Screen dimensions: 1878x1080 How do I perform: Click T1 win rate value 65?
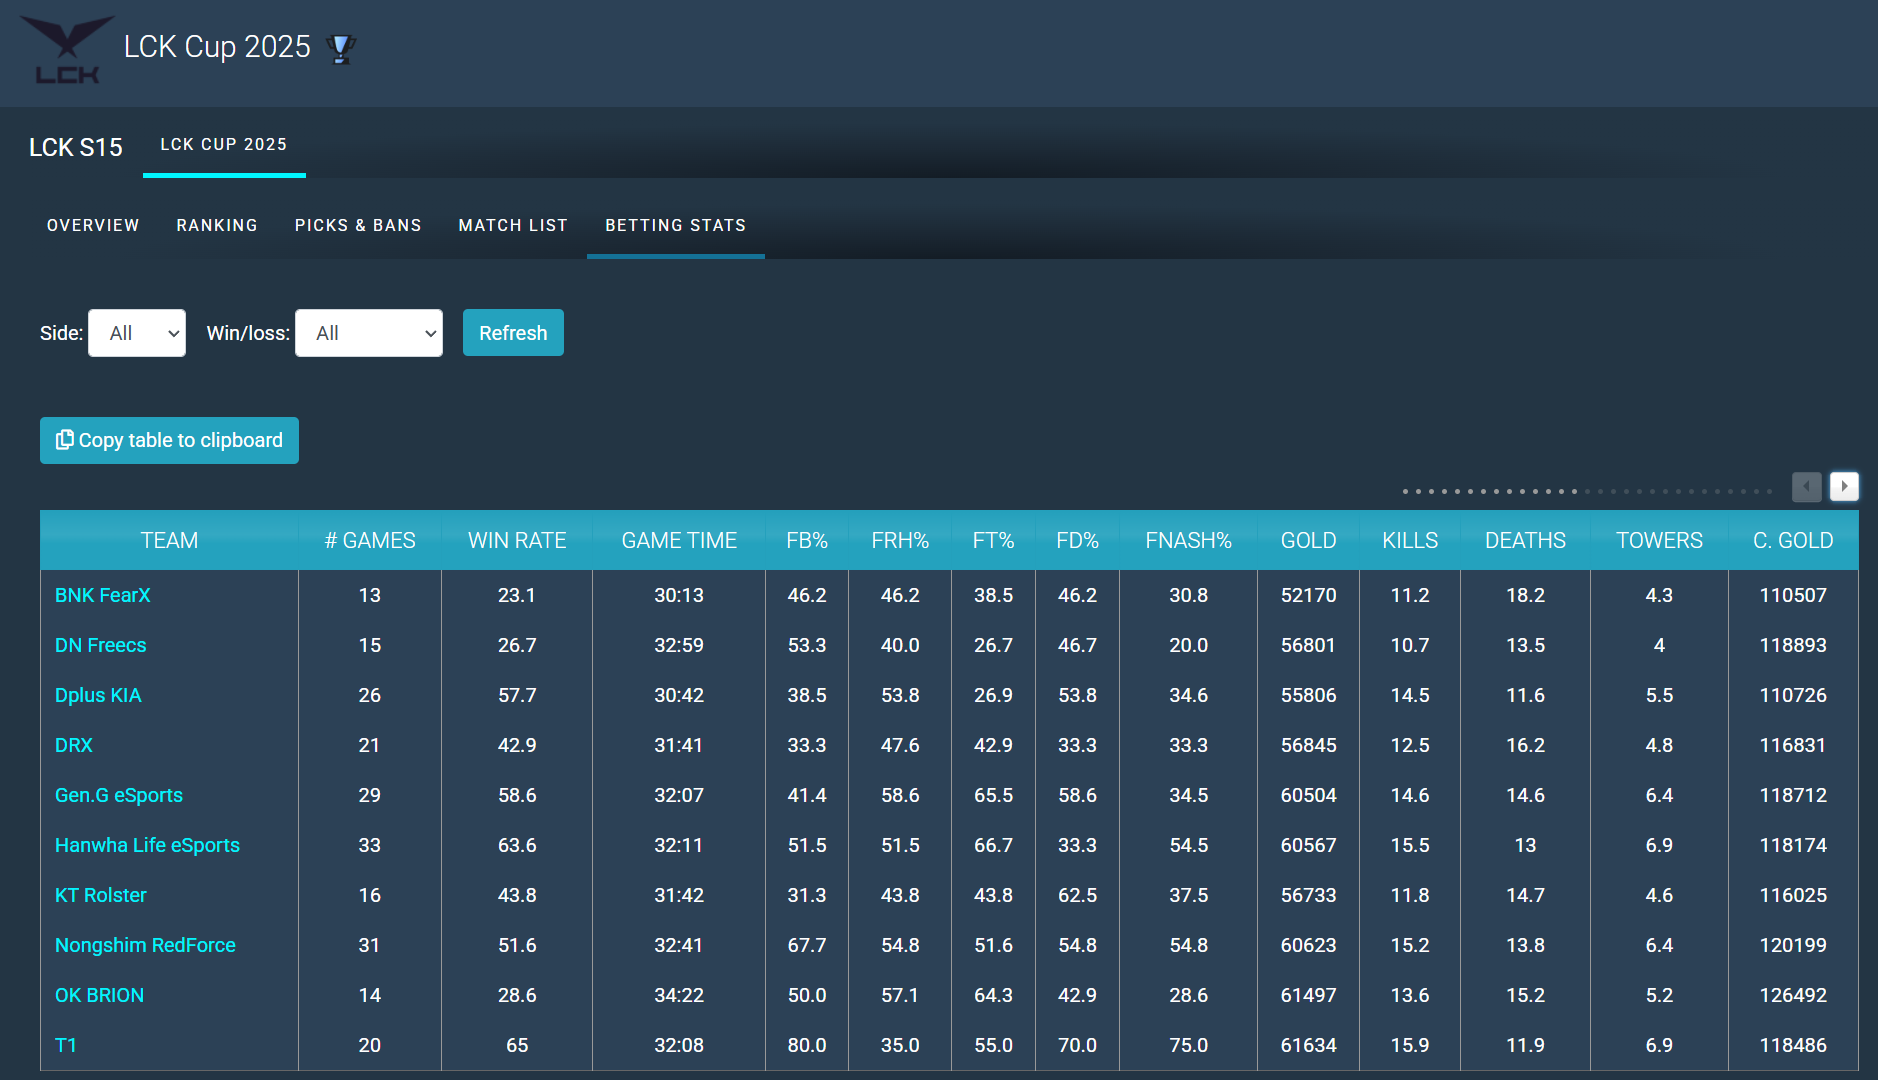pyautogui.click(x=517, y=1045)
